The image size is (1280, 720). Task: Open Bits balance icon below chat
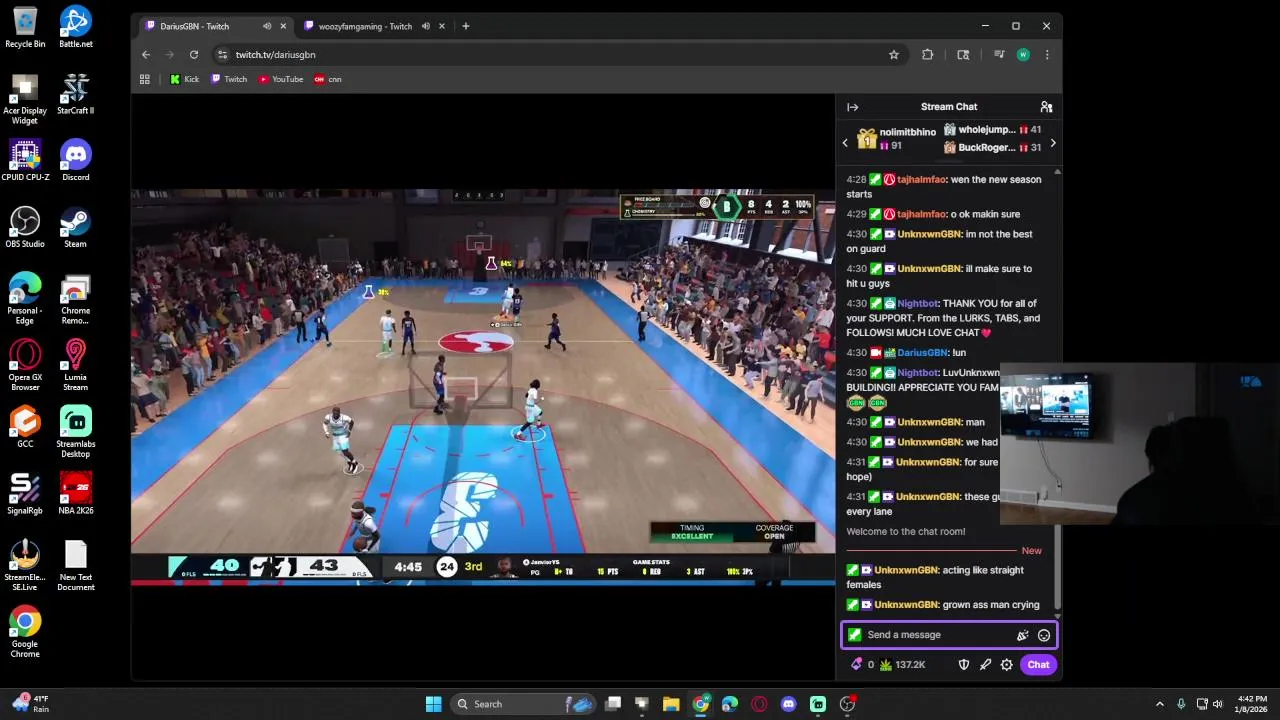coord(856,665)
